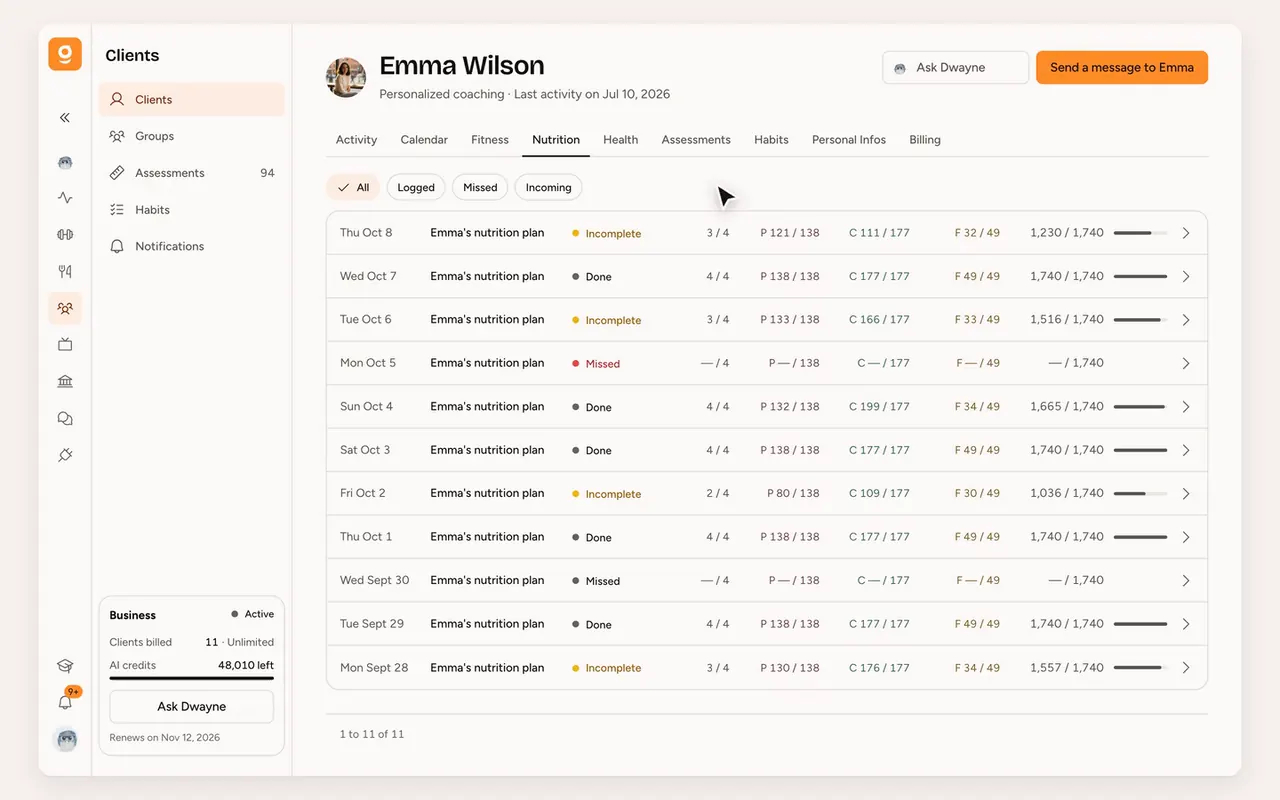This screenshot has height=800, width=1280.
Task: Switch to the Activity tab
Action: pyautogui.click(x=357, y=140)
